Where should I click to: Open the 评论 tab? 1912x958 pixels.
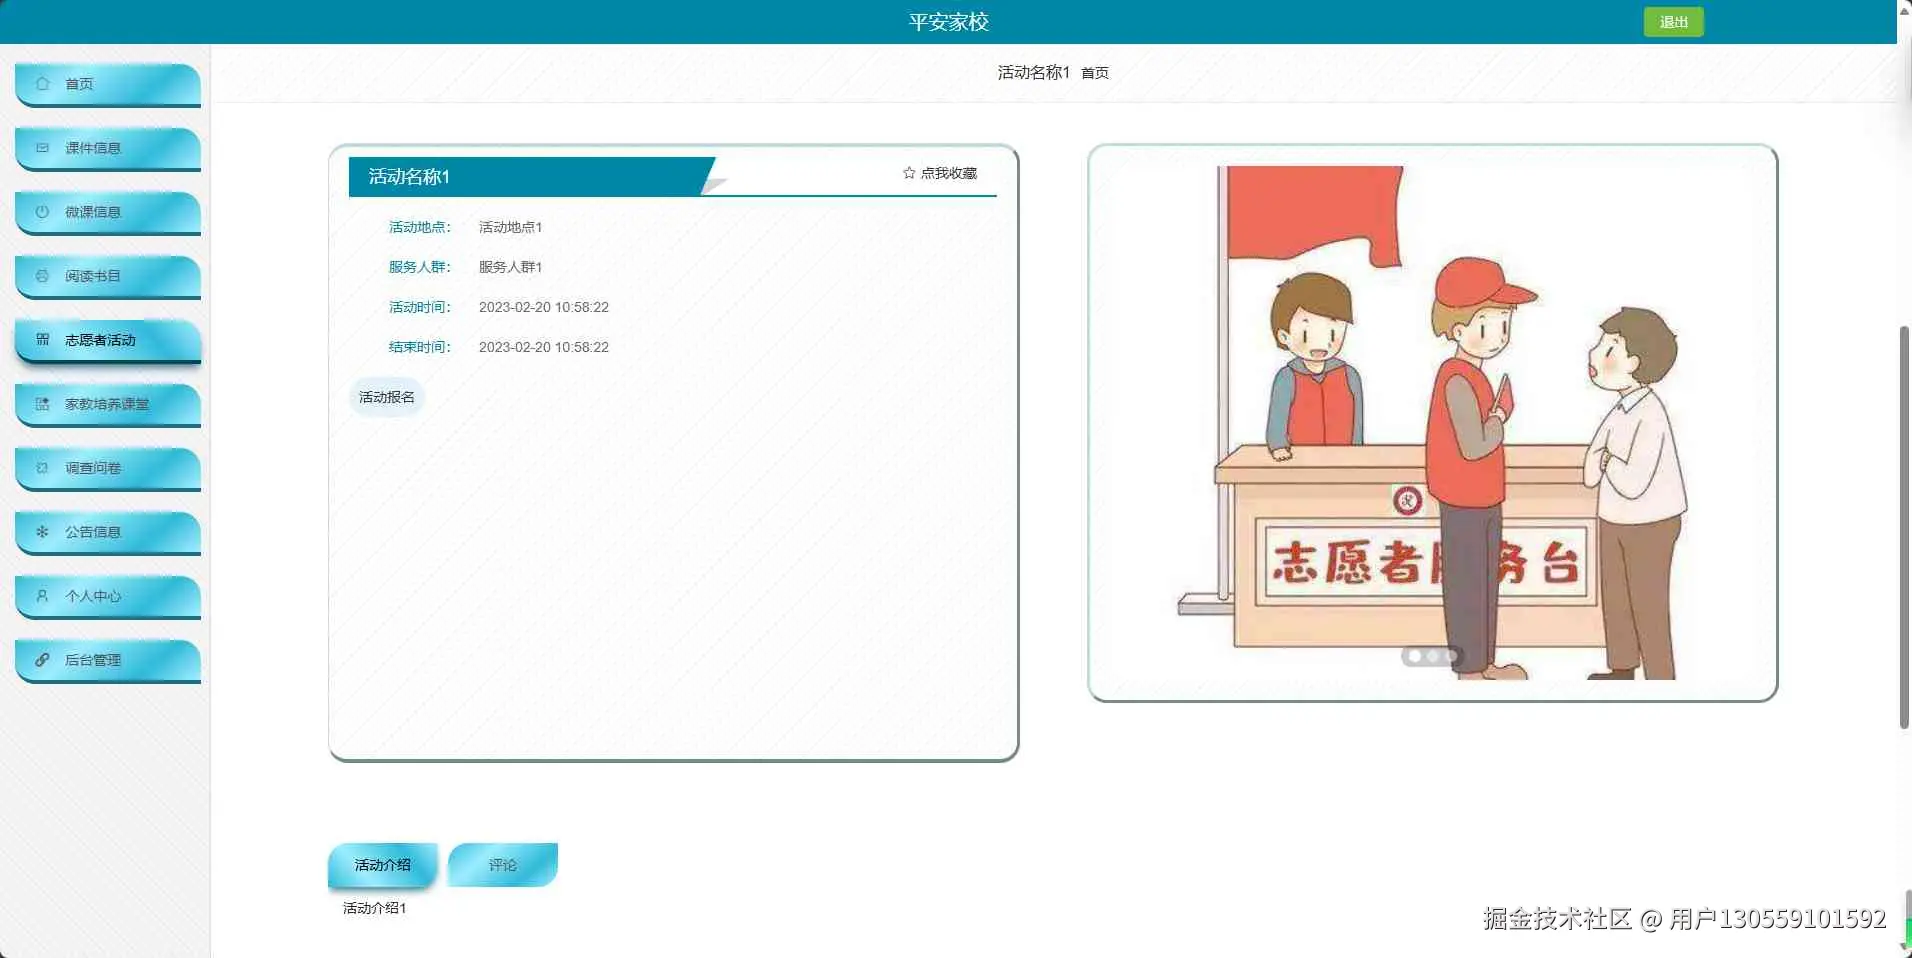click(502, 865)
